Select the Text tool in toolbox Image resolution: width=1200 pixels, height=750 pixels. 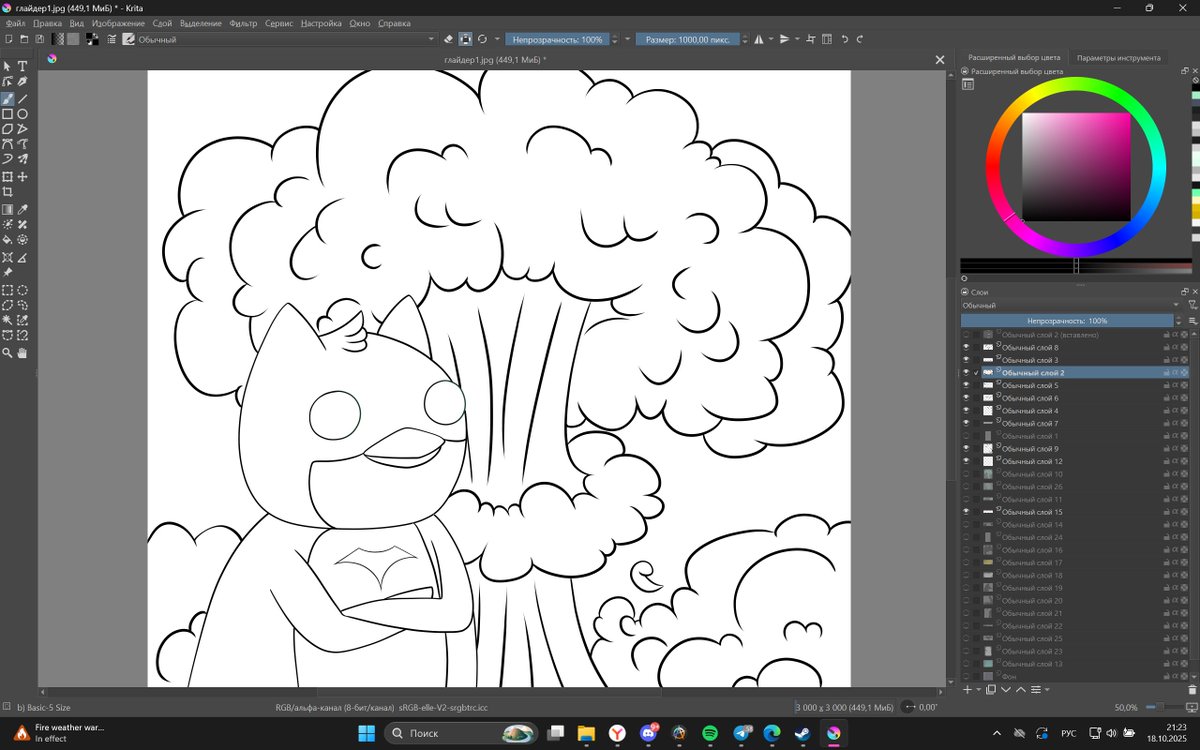pos(22,66)
